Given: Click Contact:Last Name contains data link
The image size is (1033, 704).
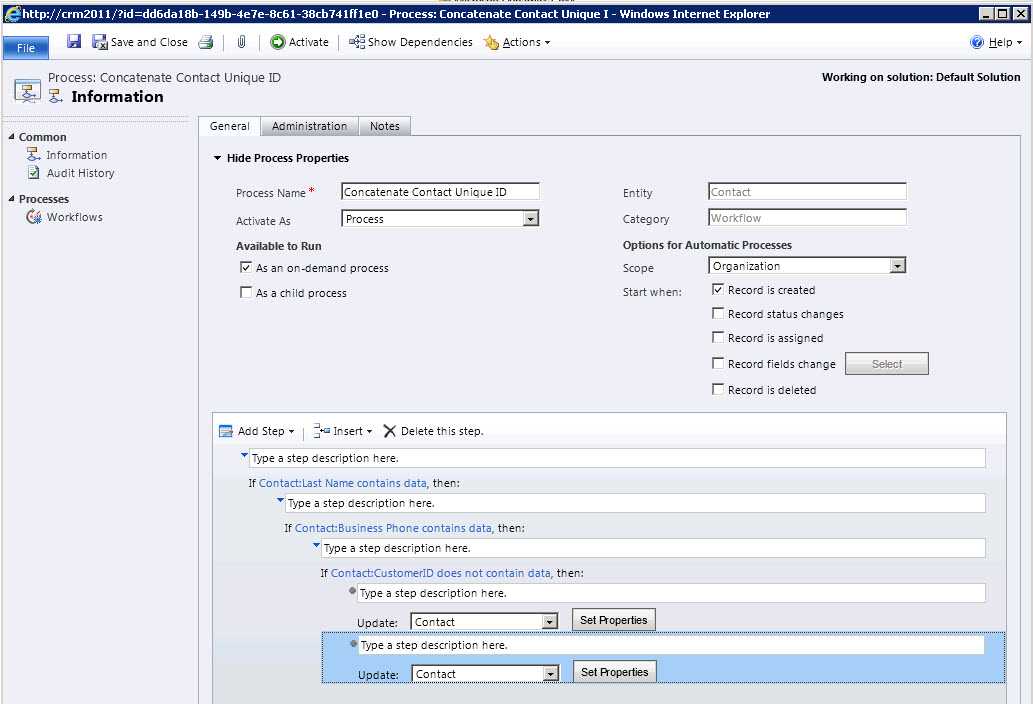Looking at the screenshot, I should click(343, 483).
